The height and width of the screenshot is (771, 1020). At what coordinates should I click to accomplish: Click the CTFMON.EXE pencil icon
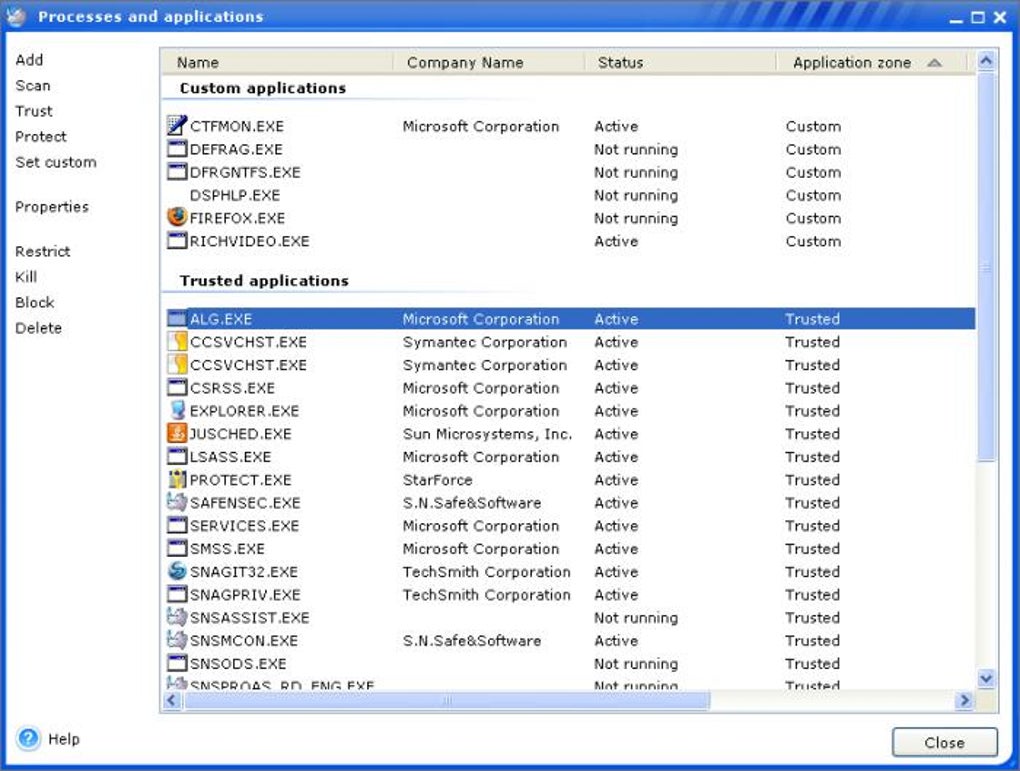(x=177, y=126)
